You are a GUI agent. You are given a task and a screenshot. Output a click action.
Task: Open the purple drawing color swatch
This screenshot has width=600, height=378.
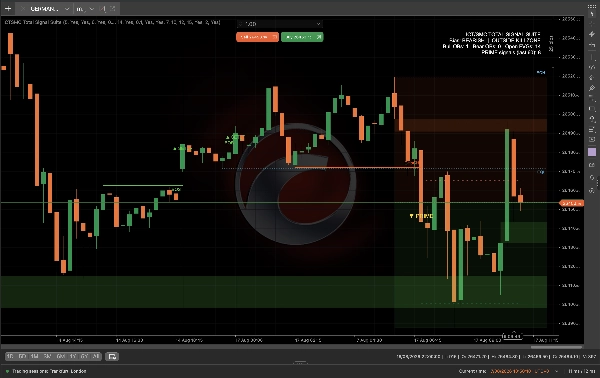[592, 152]
